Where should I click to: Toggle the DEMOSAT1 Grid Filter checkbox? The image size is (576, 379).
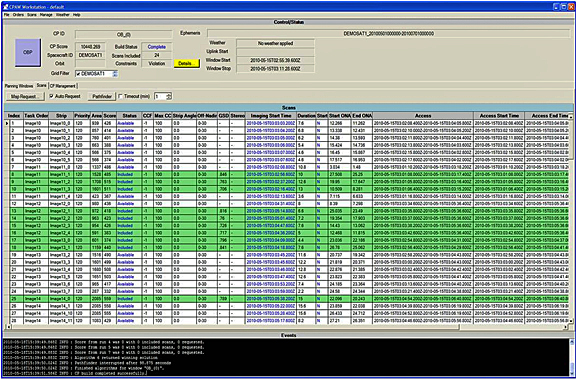coord(79,74)
